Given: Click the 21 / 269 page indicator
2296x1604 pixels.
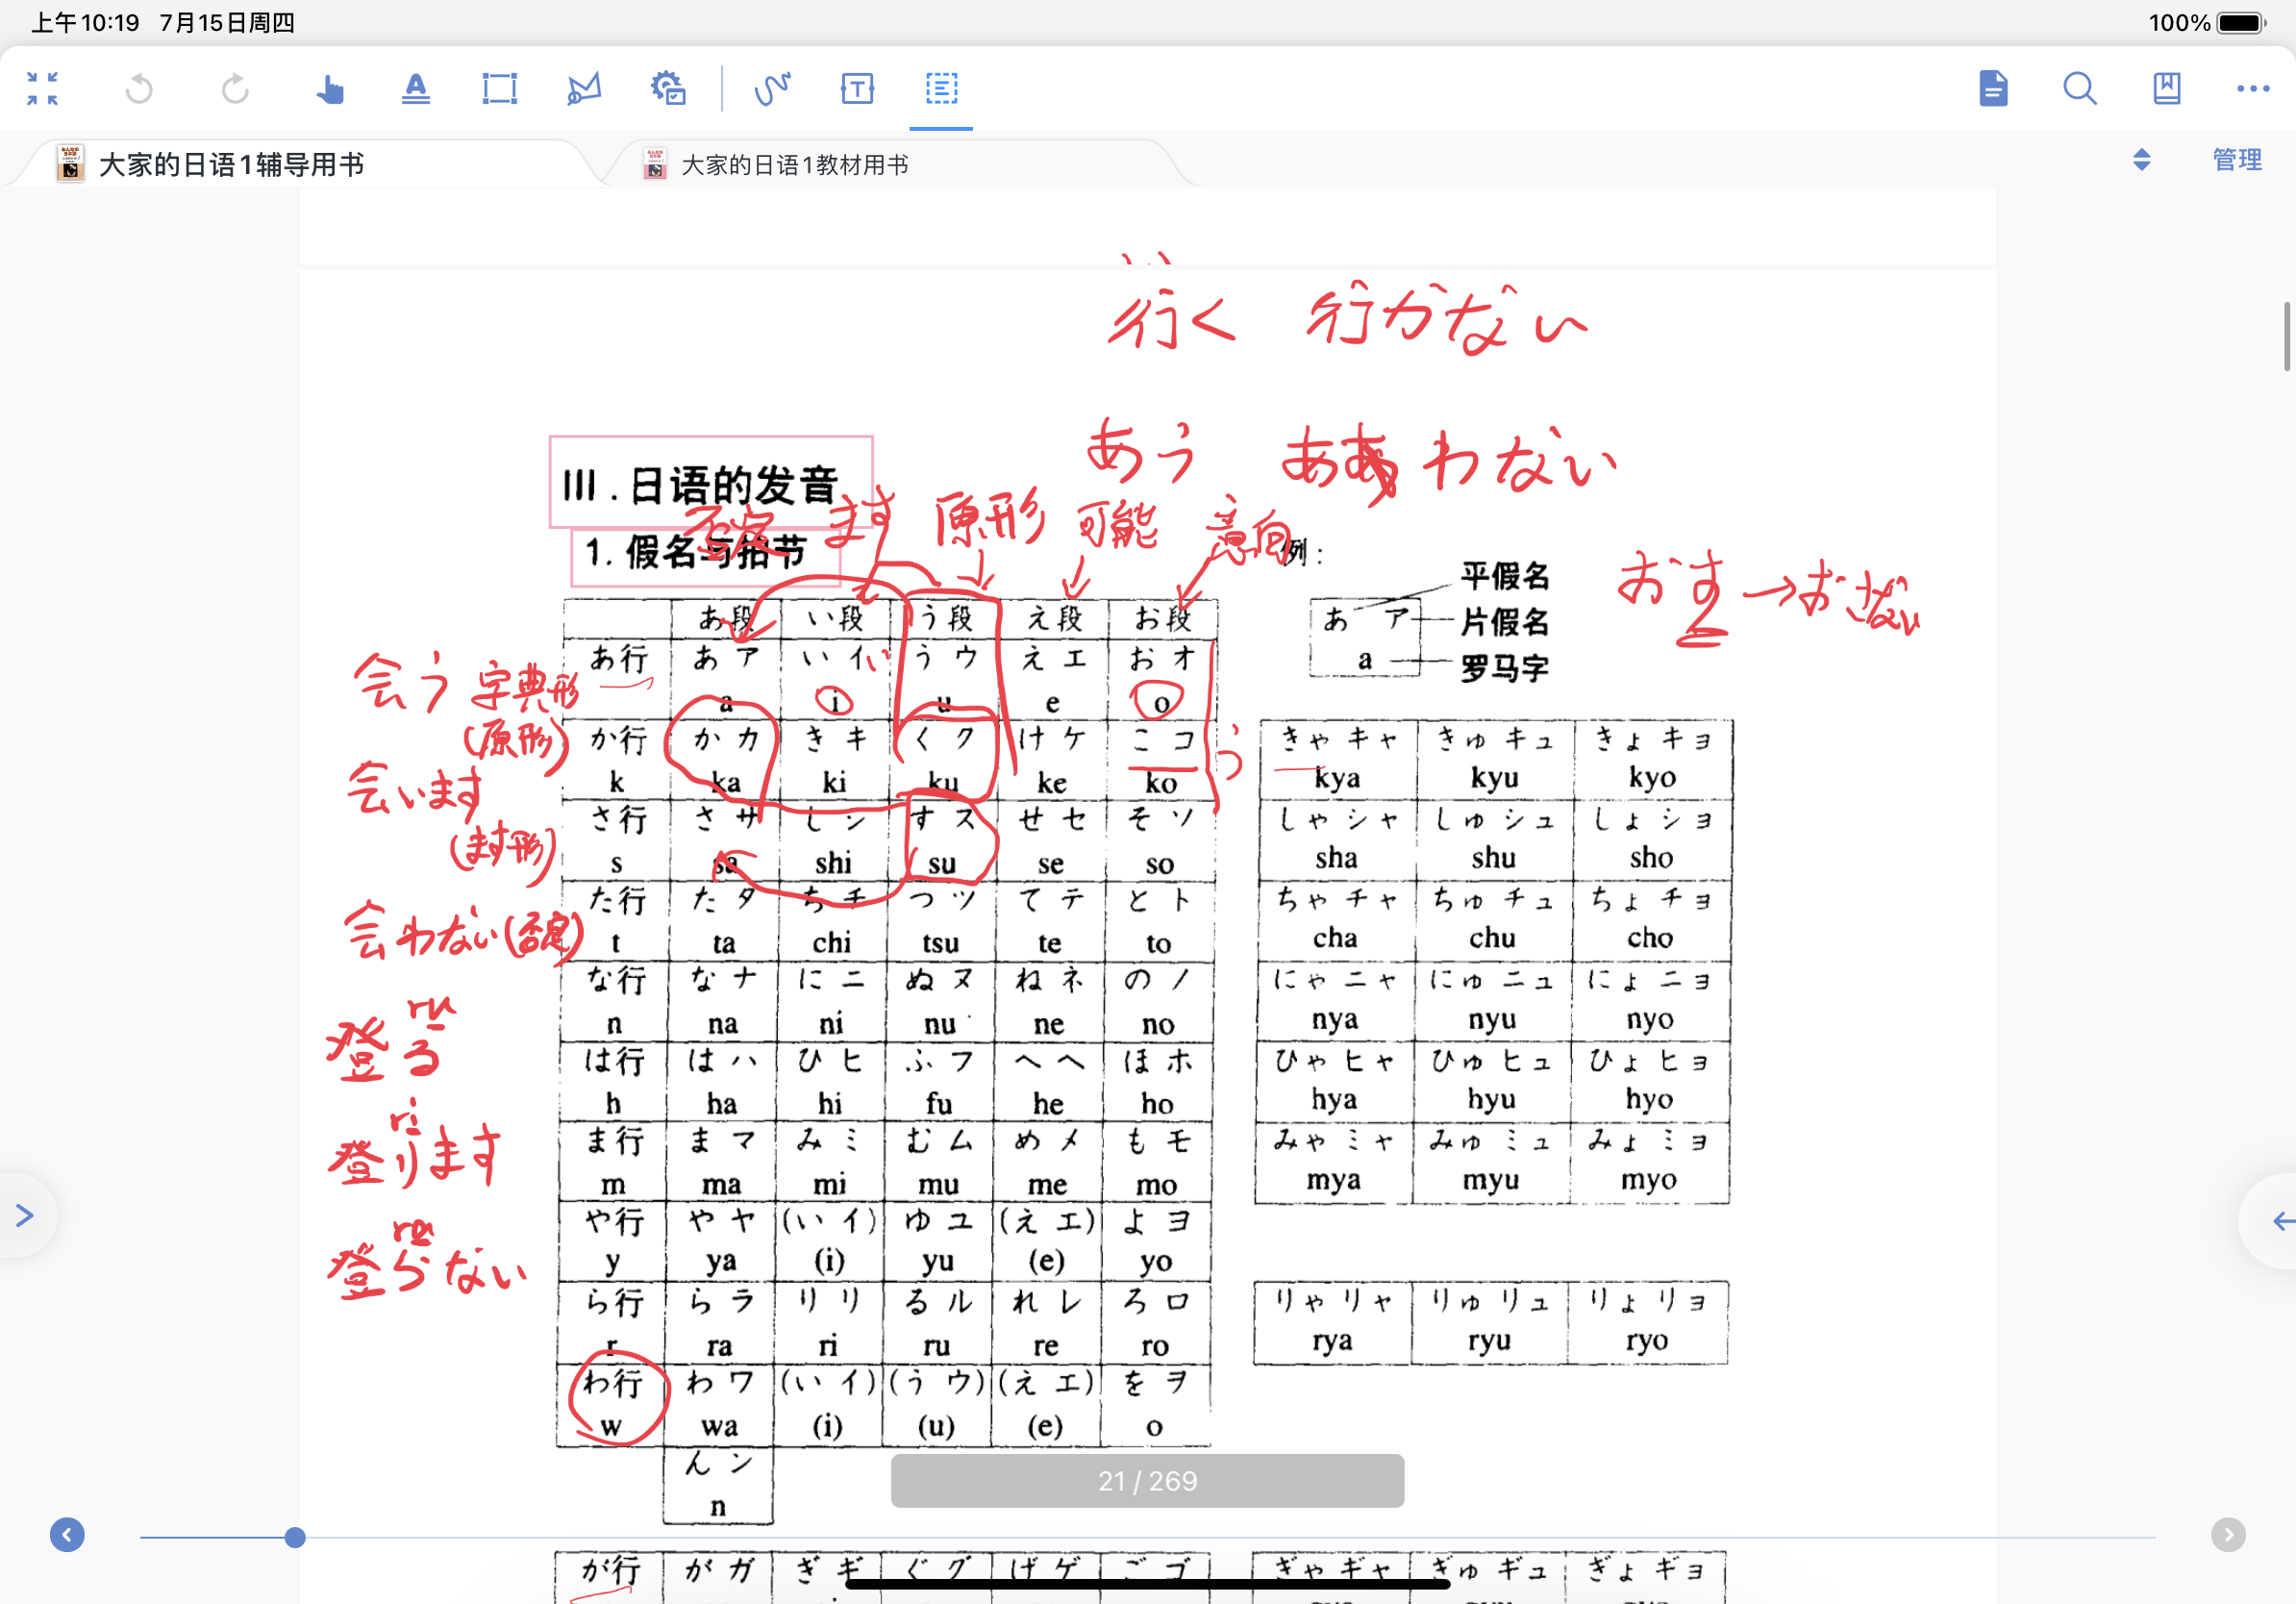Looking at the screenshot, I should [1147, 1480].
